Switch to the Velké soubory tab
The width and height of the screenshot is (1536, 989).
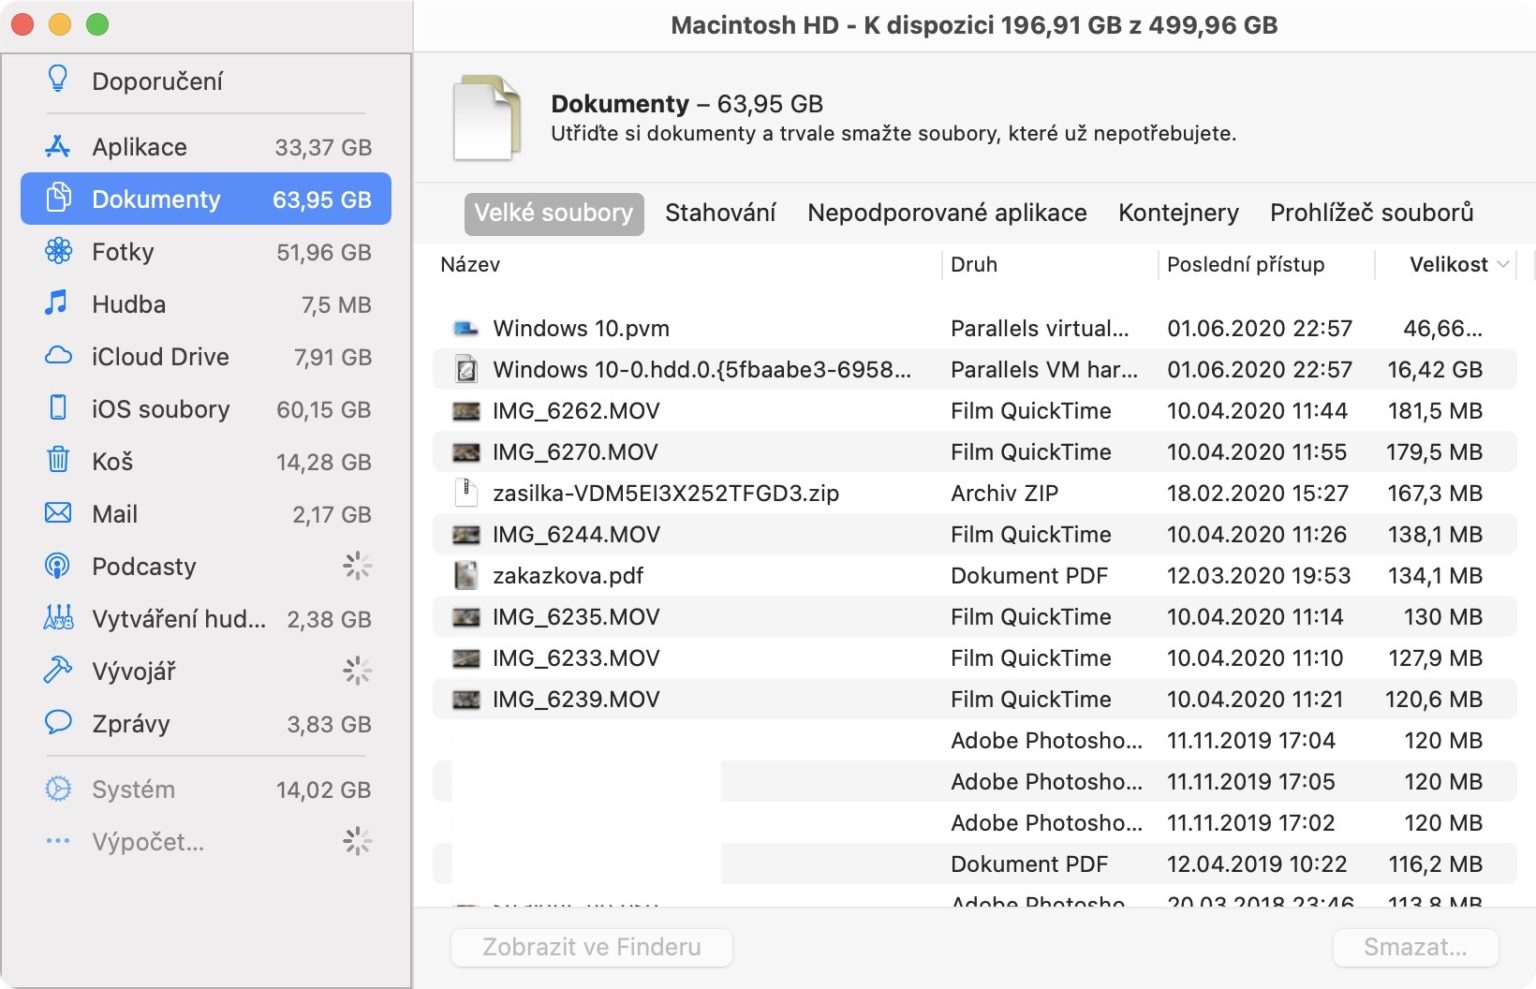[x=553, y=213]
